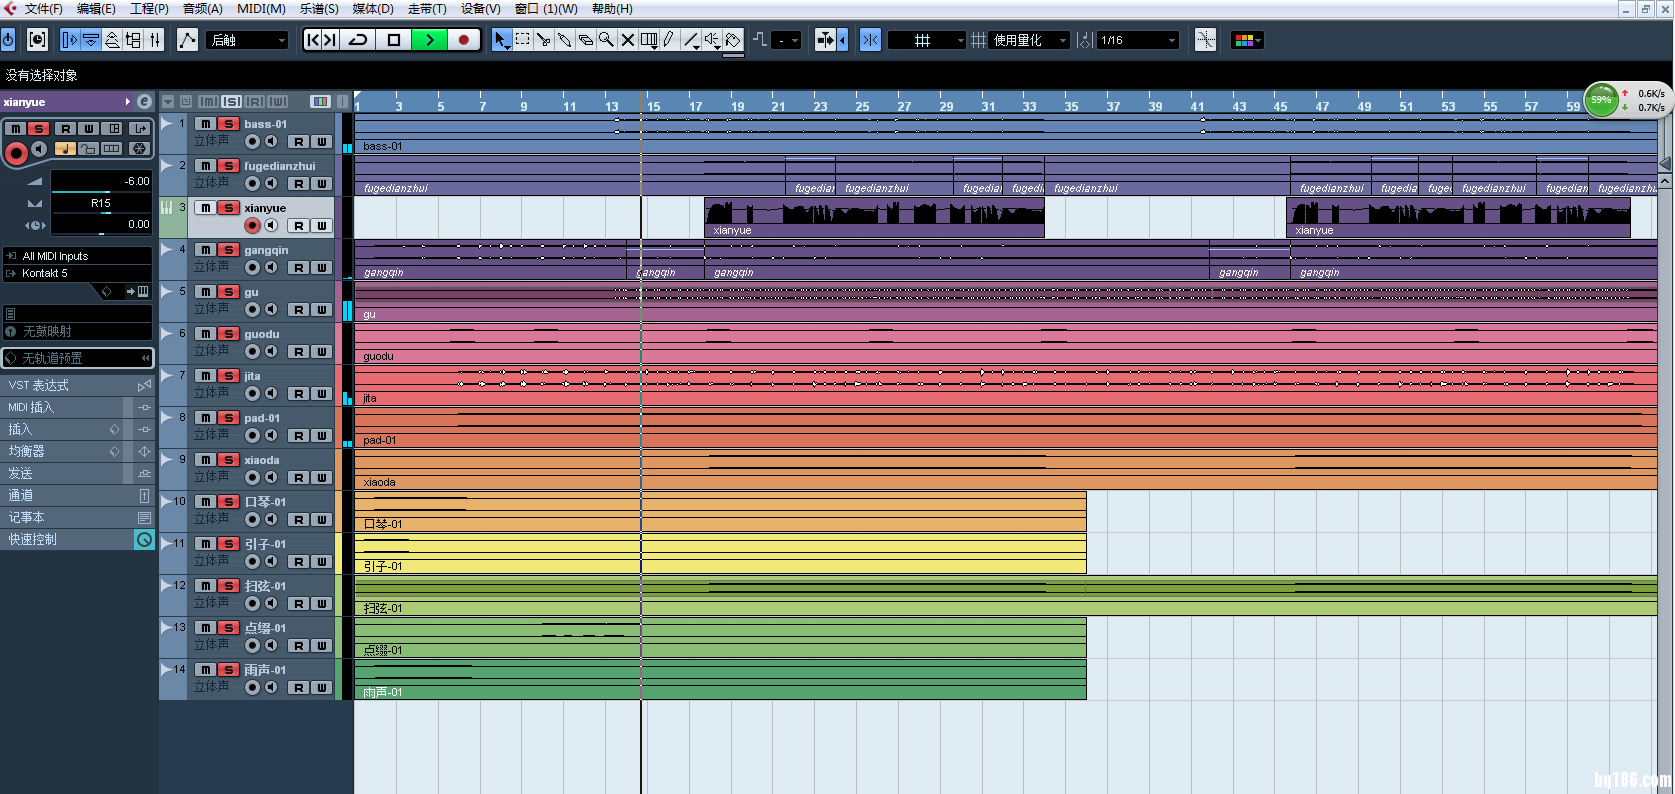
Task: Click the volume slider showing -6.00
Action: (101, 181)
